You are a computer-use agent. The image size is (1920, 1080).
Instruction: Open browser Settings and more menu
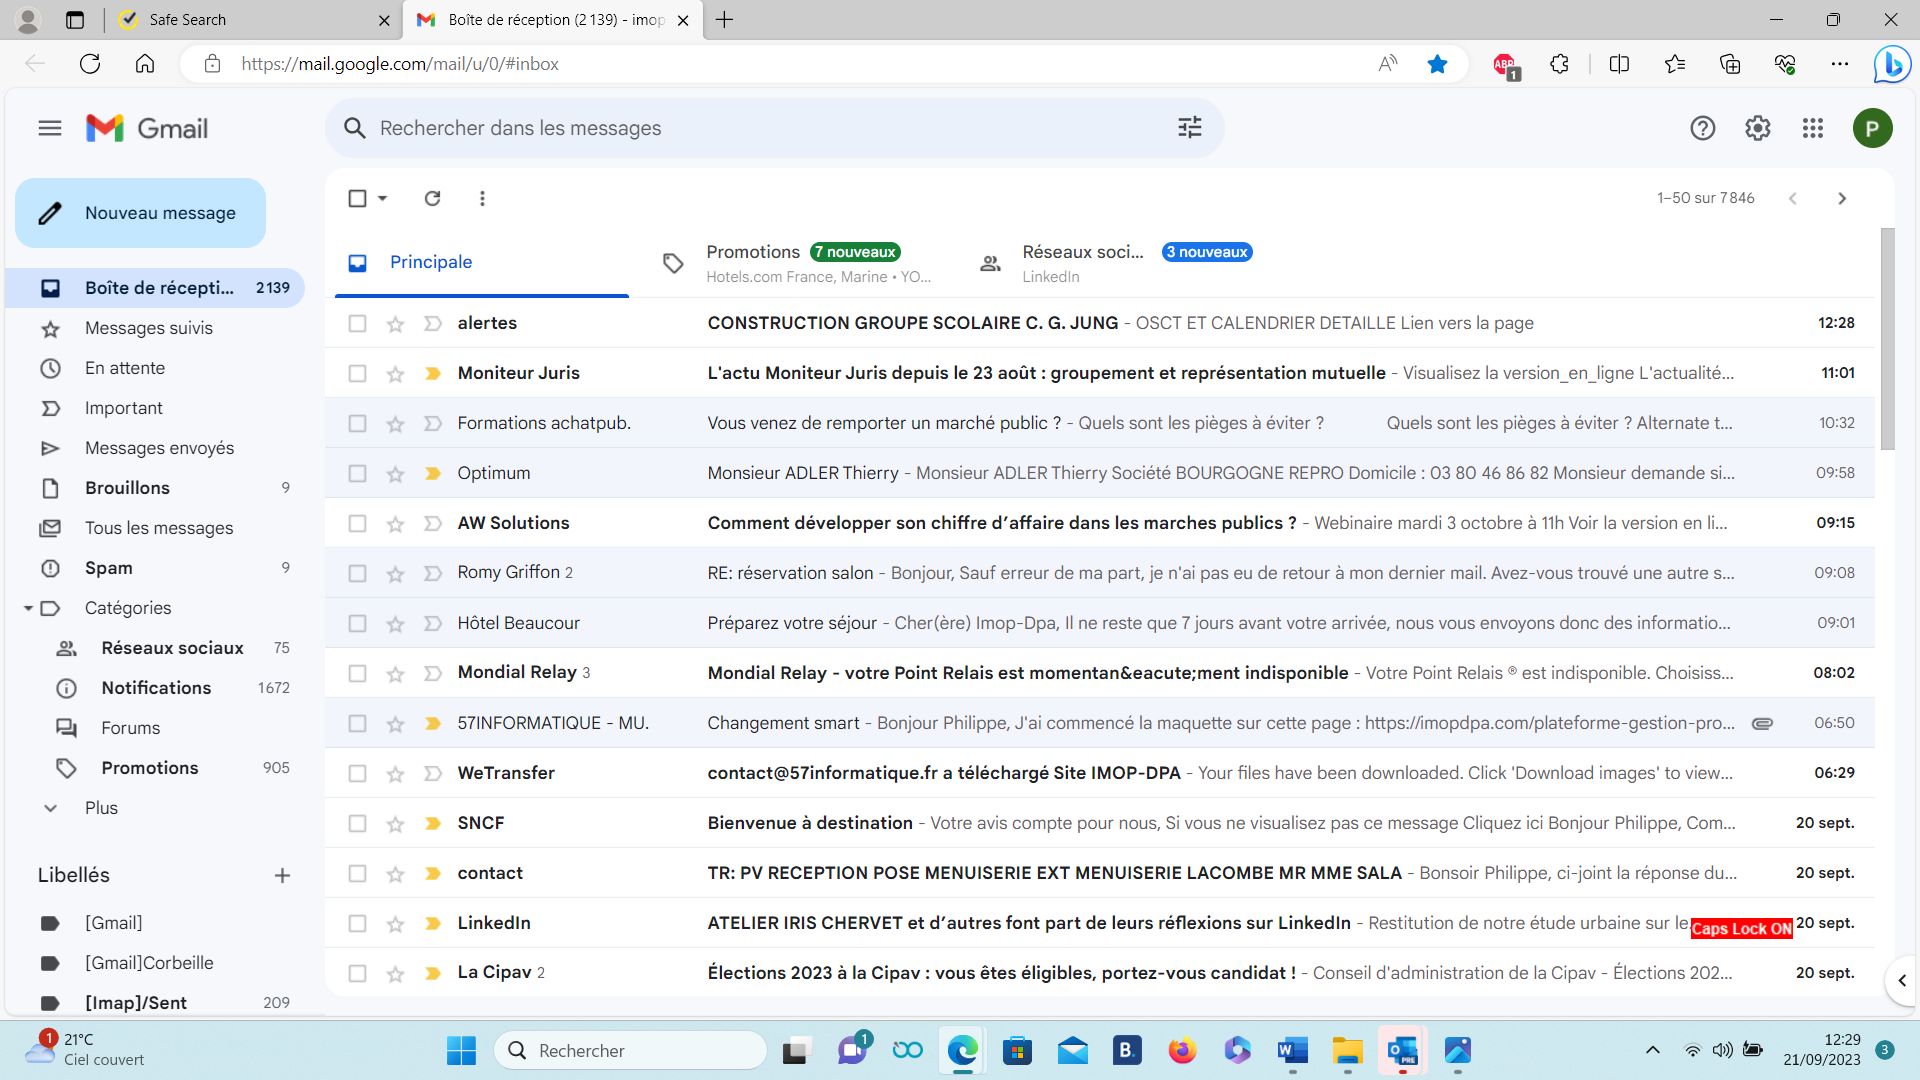click(1839, 64)
